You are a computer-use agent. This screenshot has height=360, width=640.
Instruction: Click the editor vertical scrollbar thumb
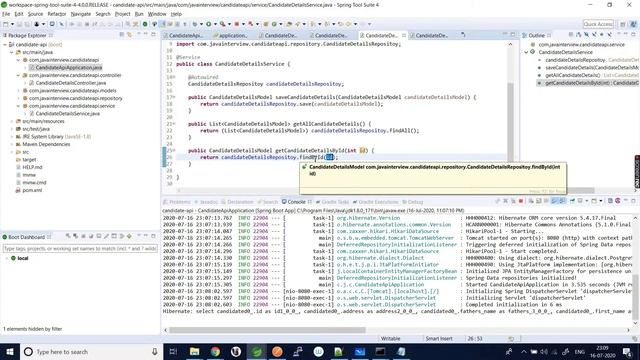click(x=510, y=122)
